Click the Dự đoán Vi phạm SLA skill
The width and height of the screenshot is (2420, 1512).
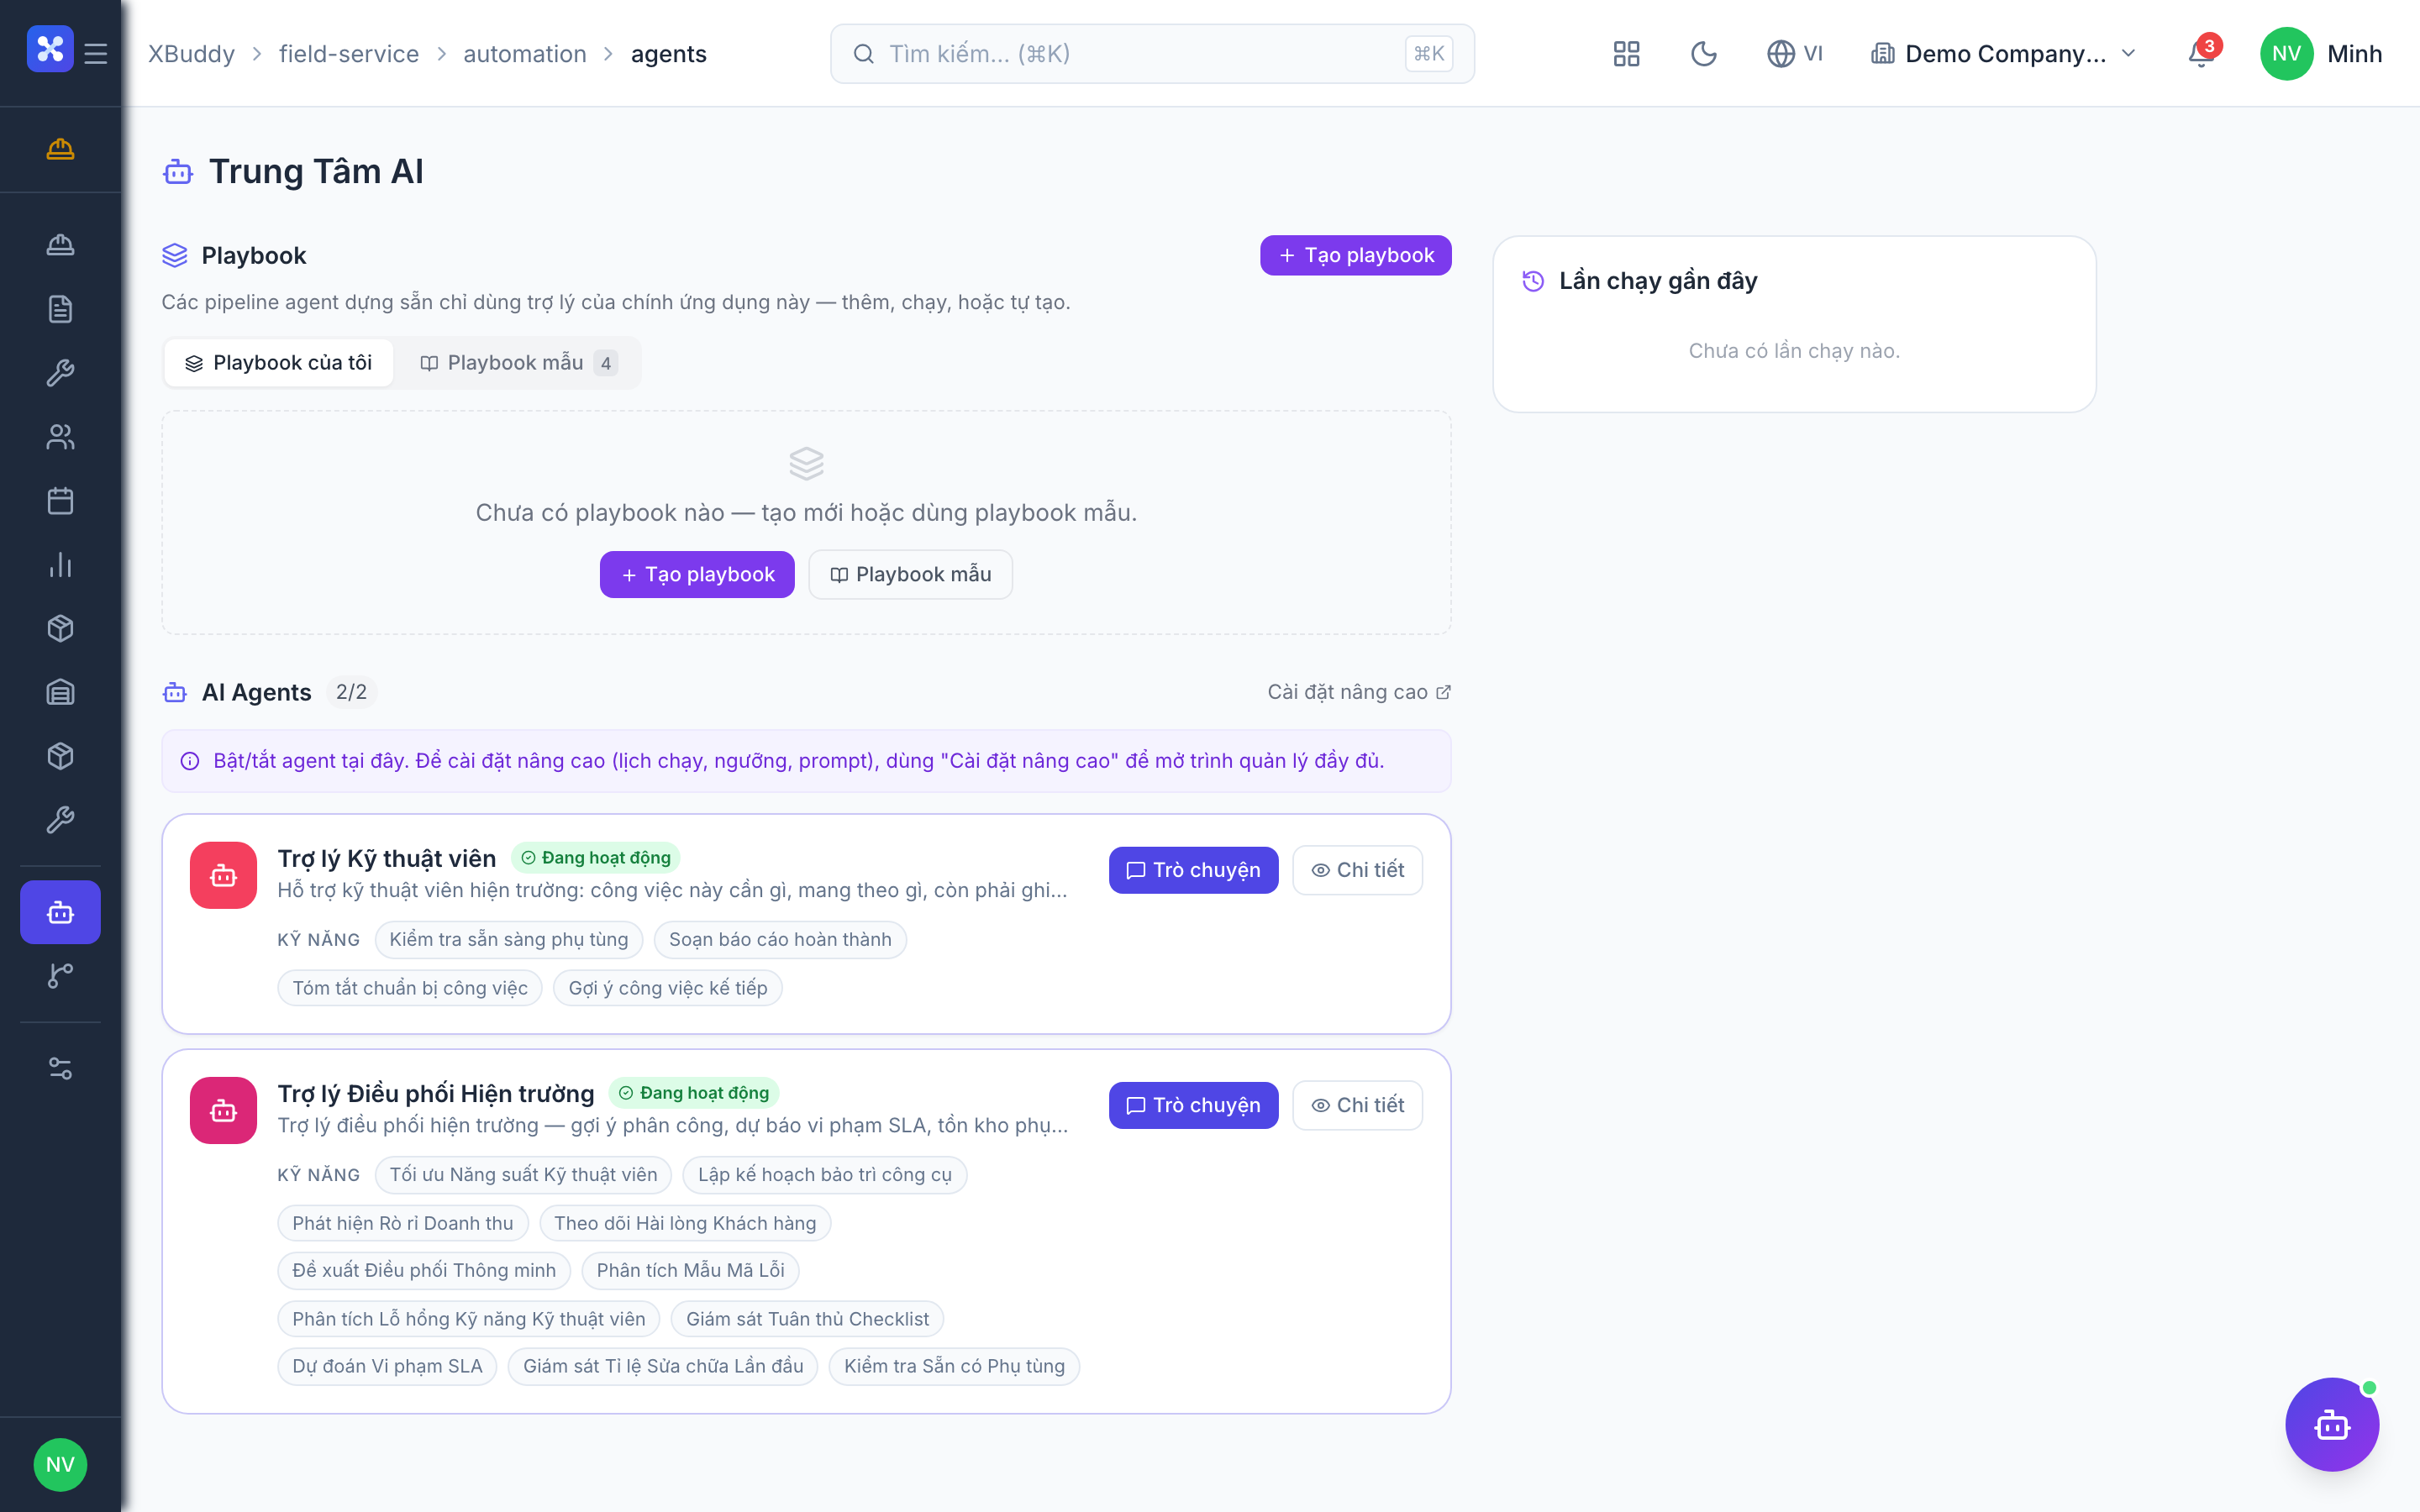point(387,1366)
